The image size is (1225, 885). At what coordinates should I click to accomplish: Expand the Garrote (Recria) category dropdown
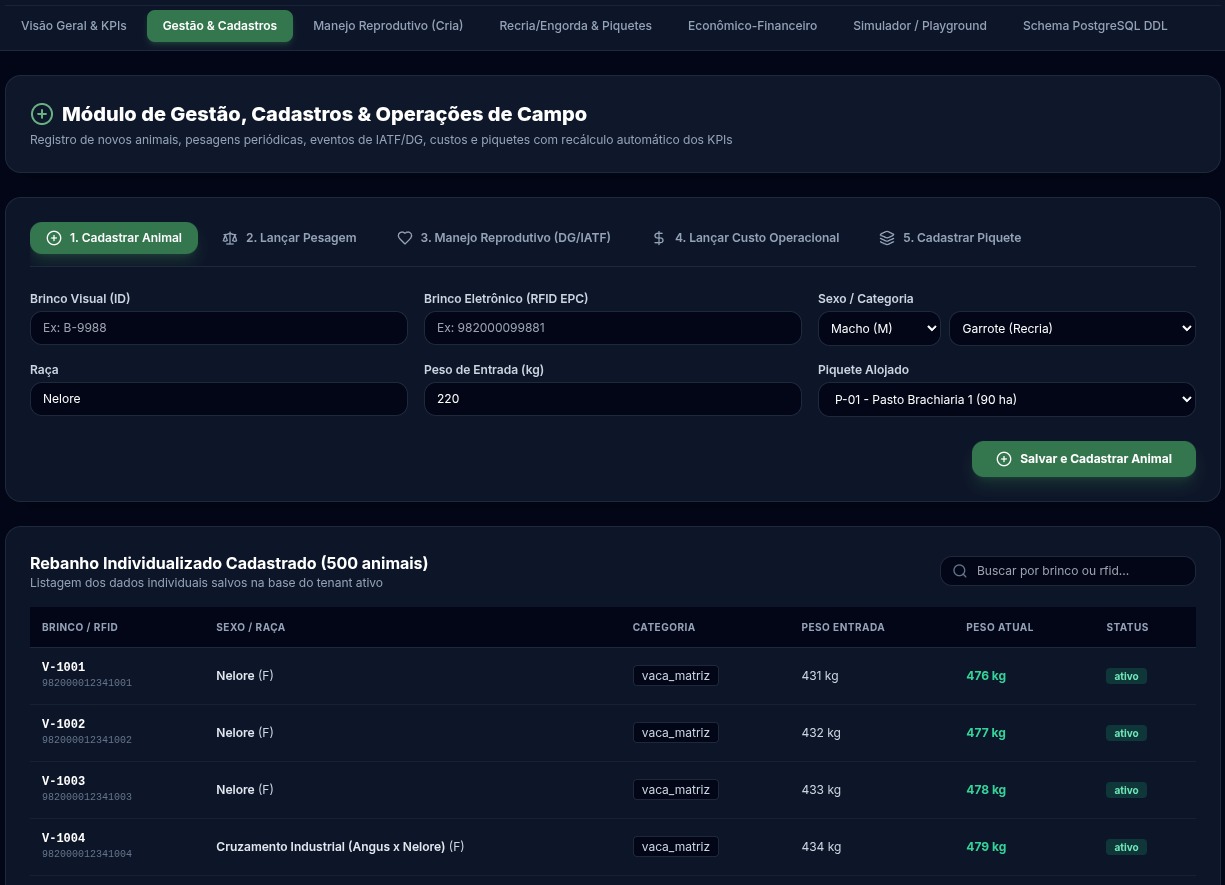click(1072, 328)
